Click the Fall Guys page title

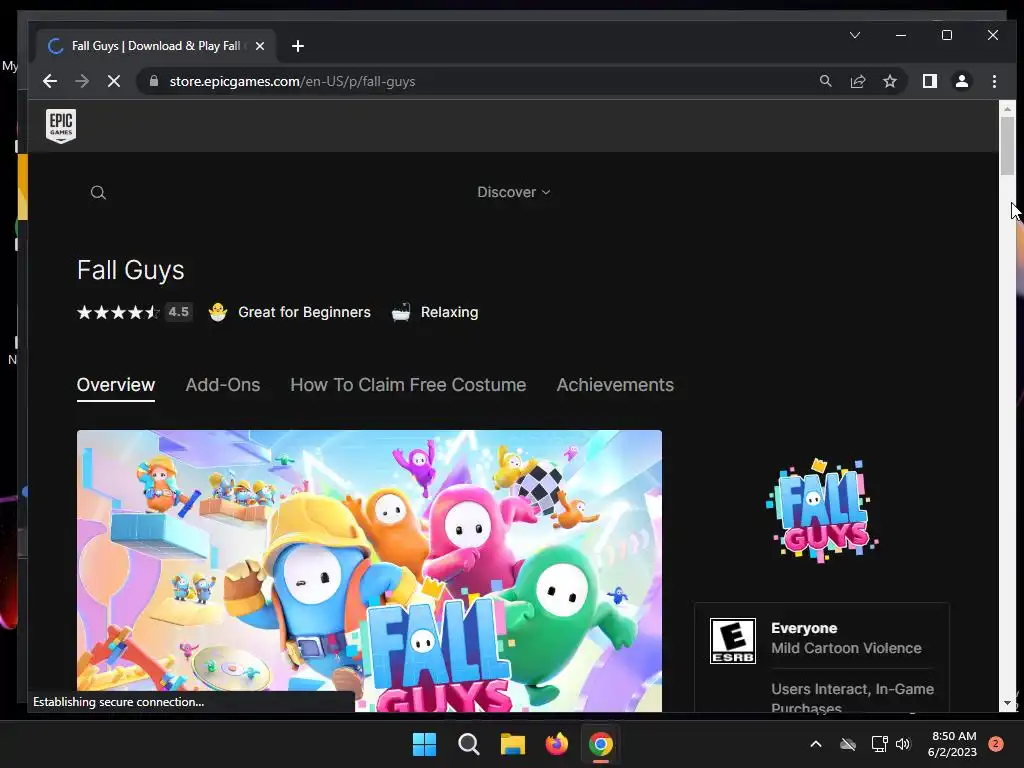point(131,270)
